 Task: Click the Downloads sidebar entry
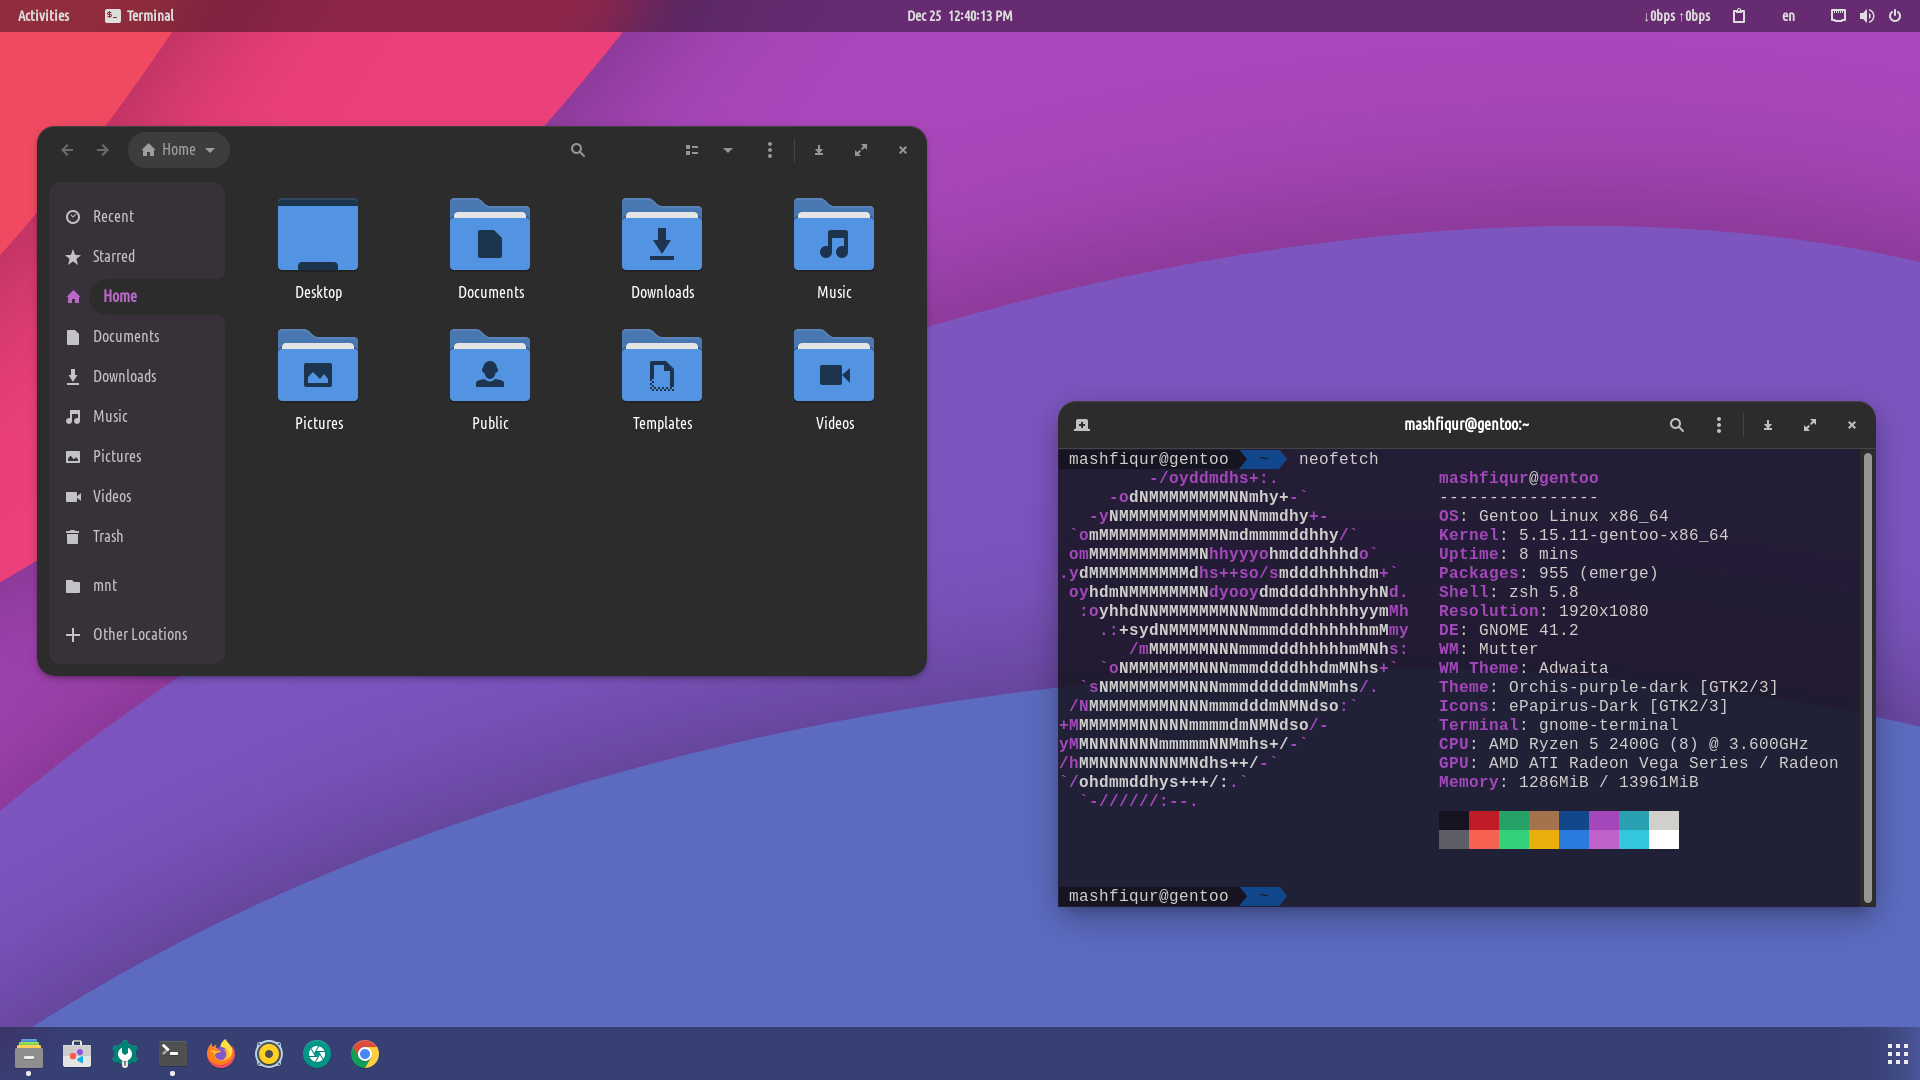click(124, 376)
